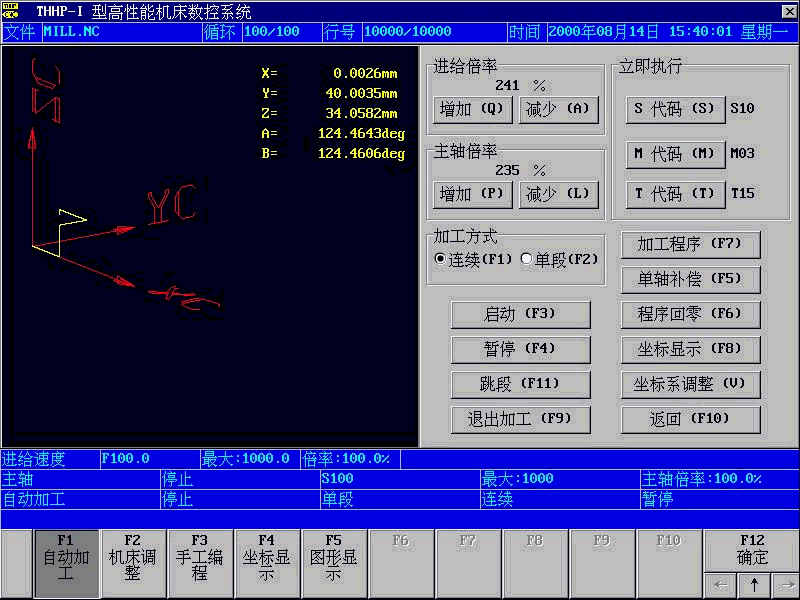Select the F3 手工编程 softkey
Screen dimensions: 800x600
pyautogui.click(x=200, y=563)
